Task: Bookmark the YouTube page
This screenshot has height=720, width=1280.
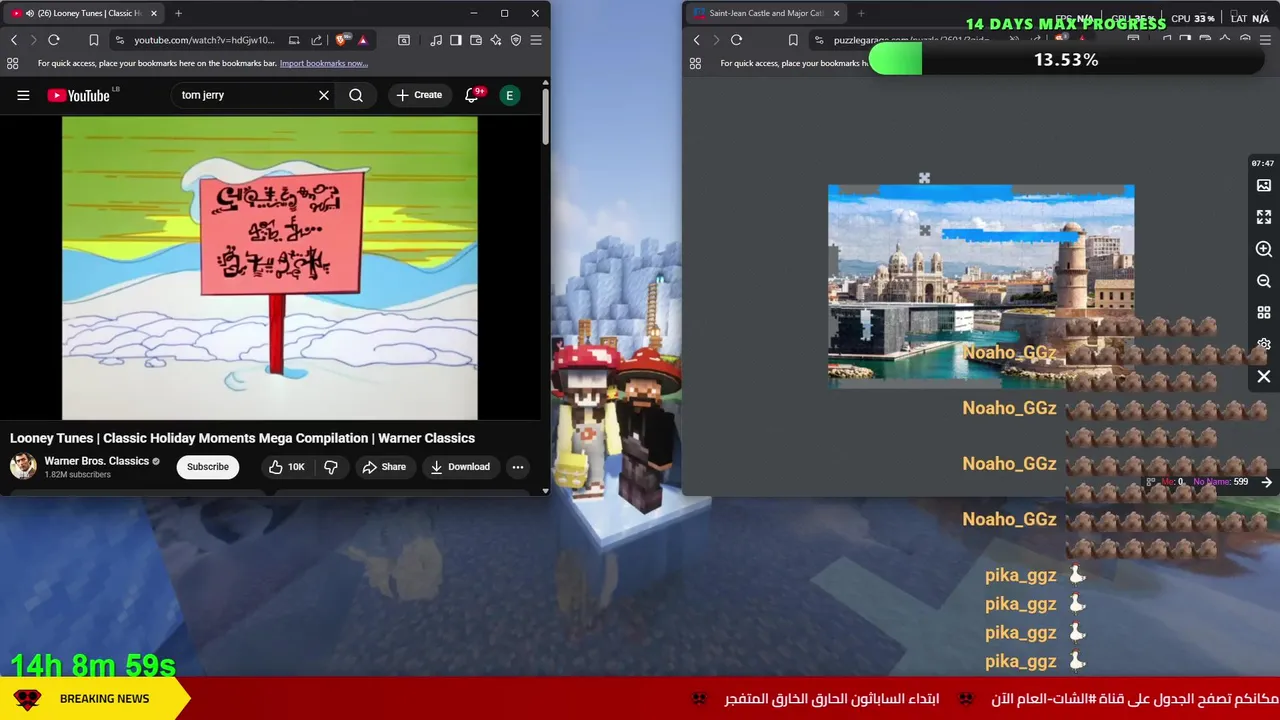Action: (93, 40)
